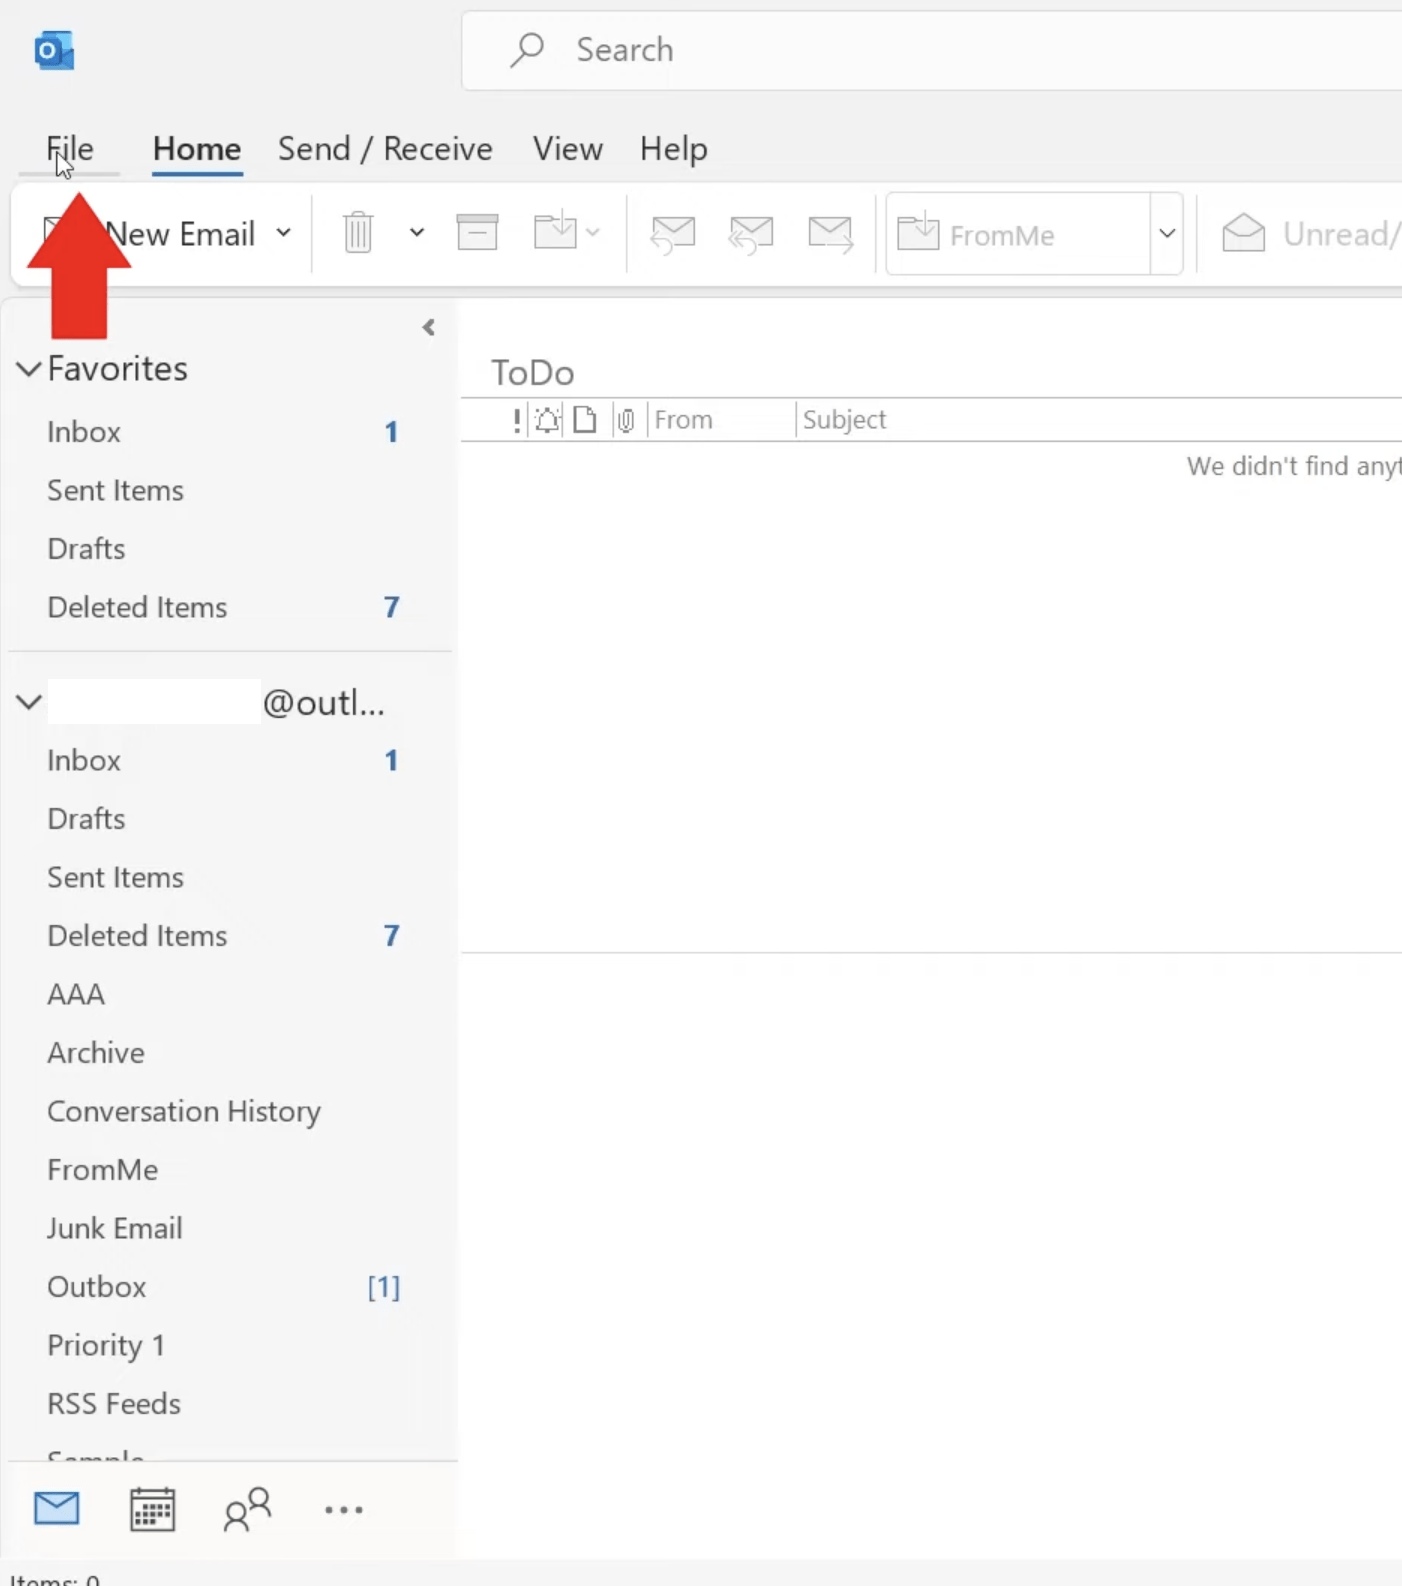Sort messages by Subject column
Image resolution: width=1402 pixels, height=1586 pixels.
(845, 420)
